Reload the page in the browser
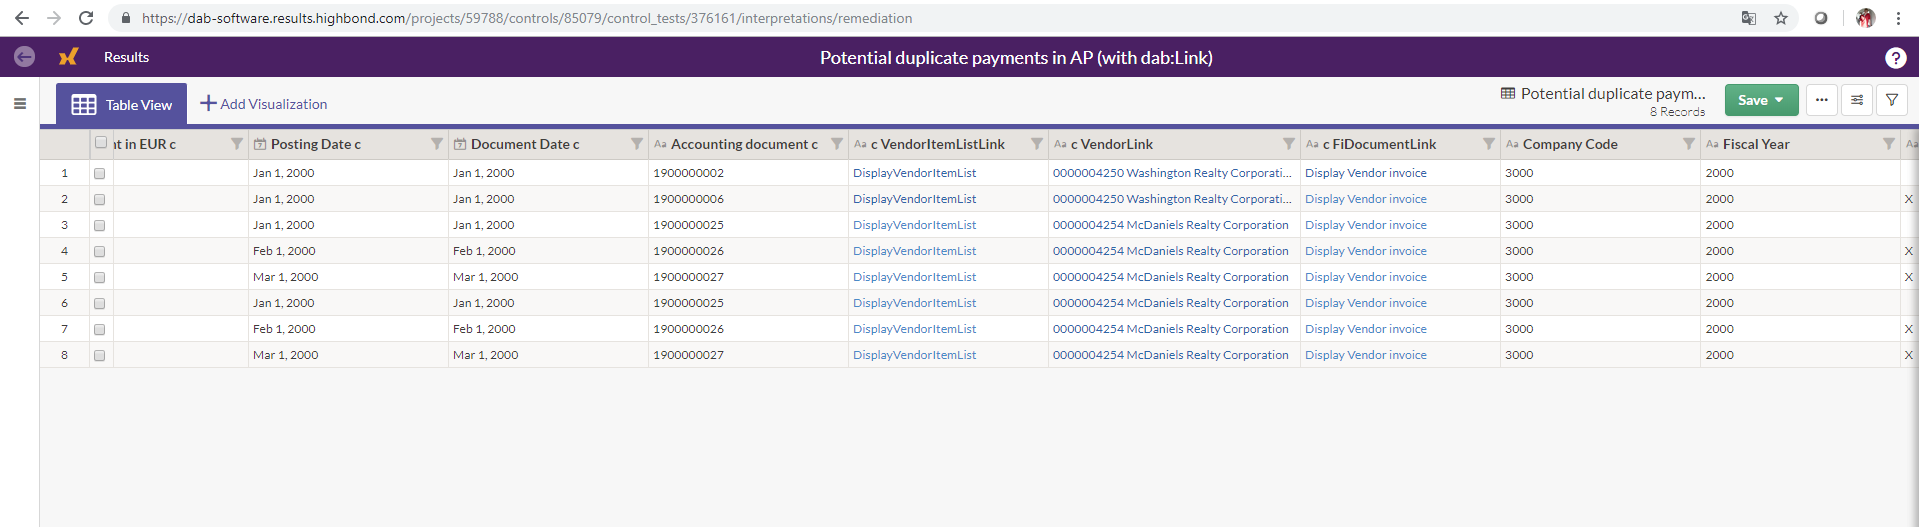This screenshot has height=527, width=1919. tap(86, 18)
